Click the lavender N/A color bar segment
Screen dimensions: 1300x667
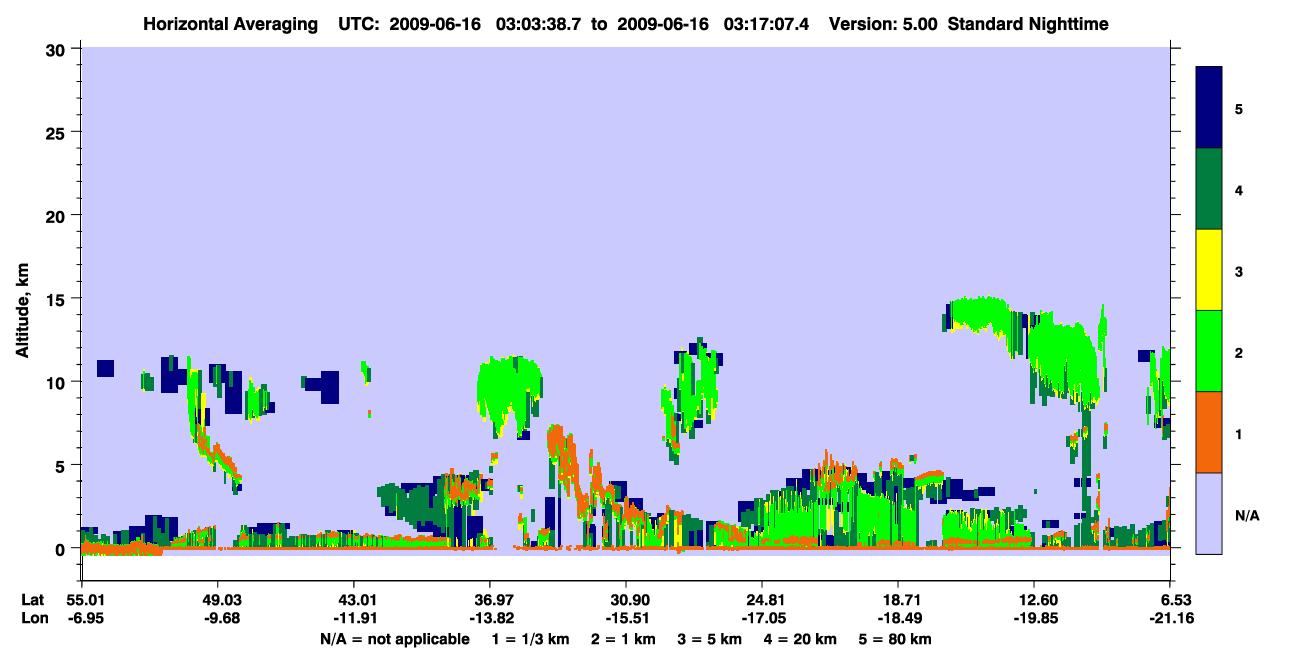(x=1209, y=513)
